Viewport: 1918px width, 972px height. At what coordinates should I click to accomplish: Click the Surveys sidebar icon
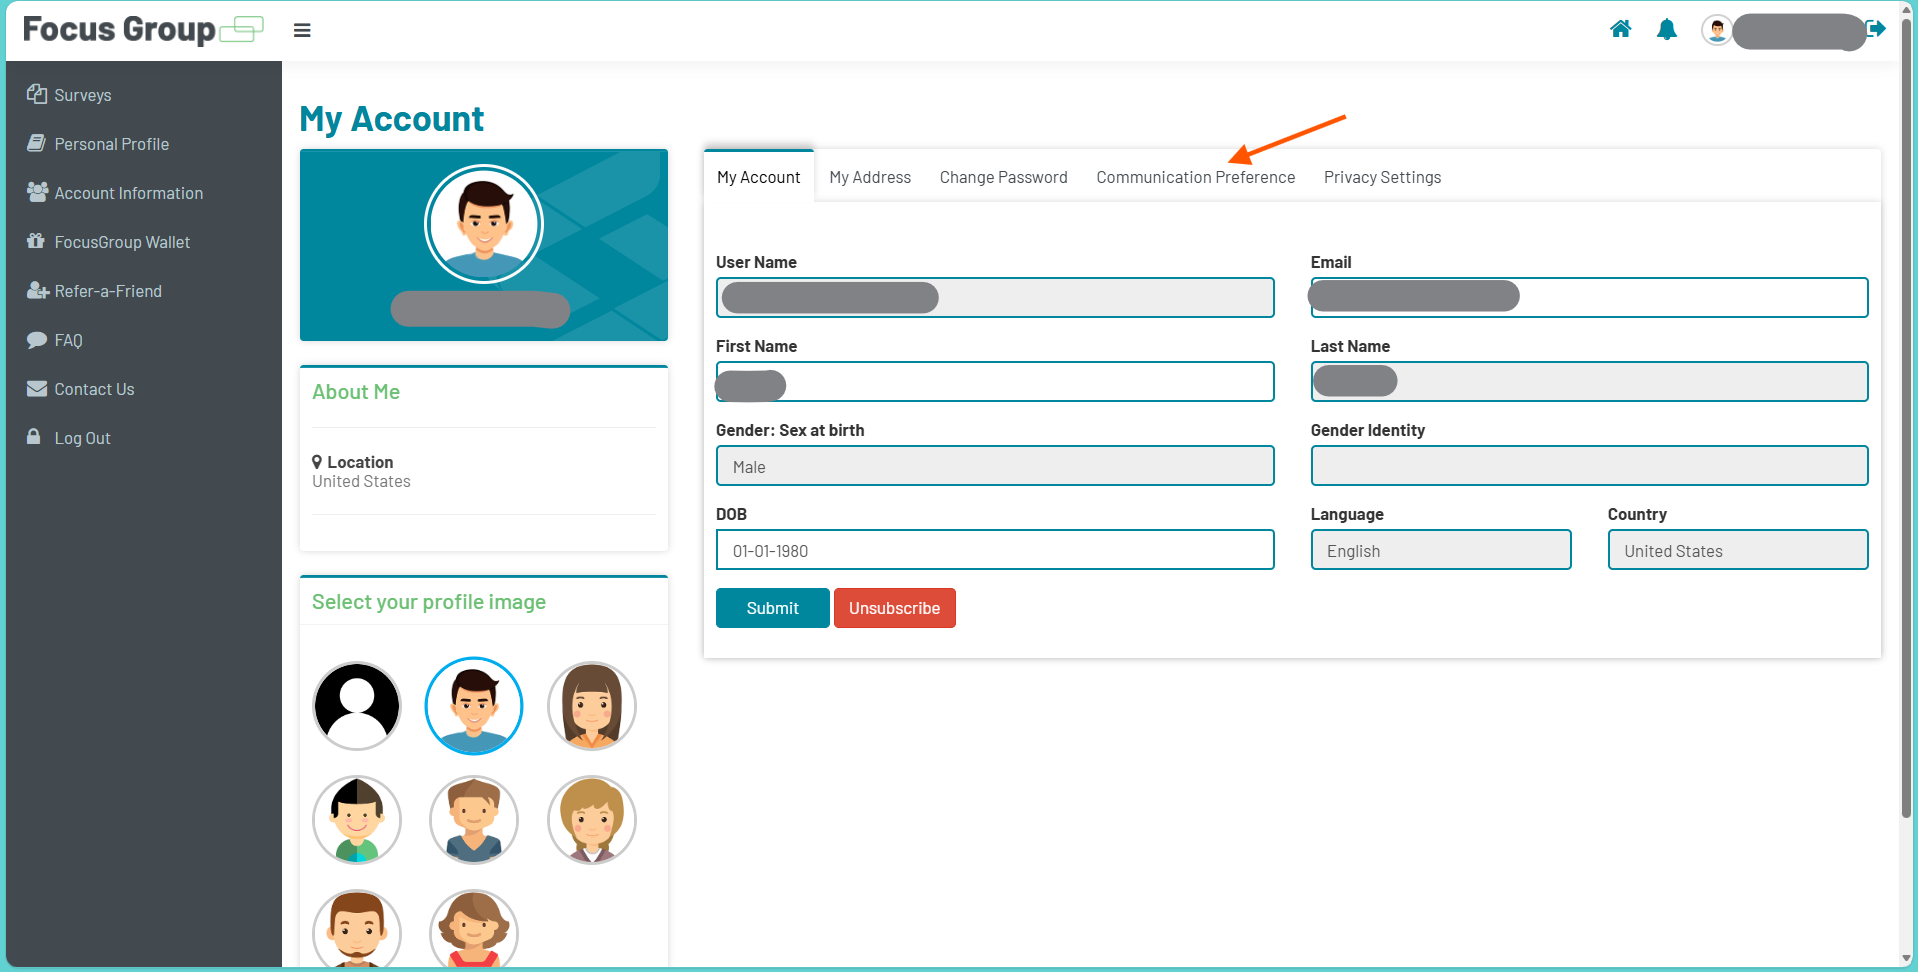click(37, 94)
